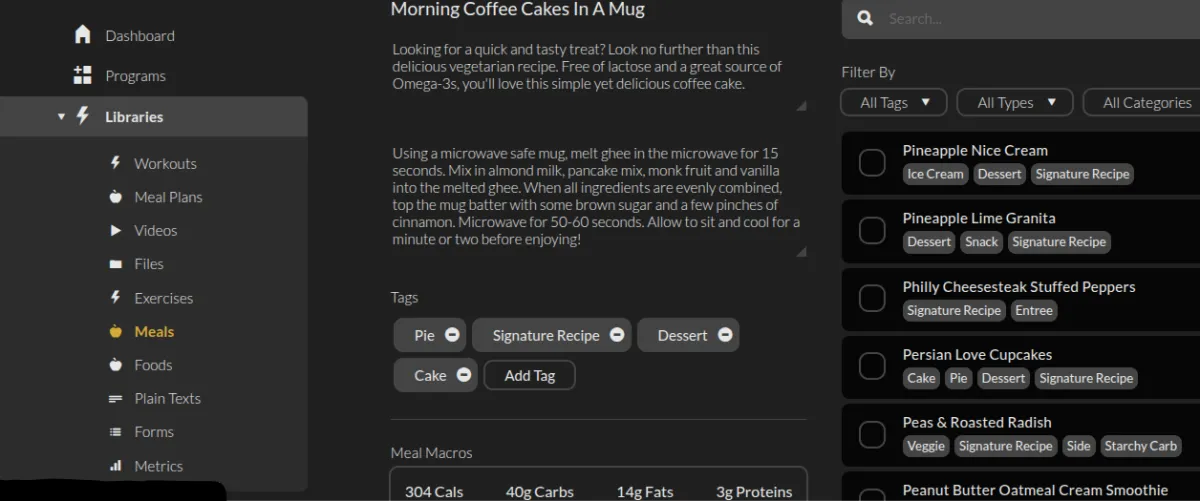Check the Philly Cheesesteak Stuffed Peppers checkbox

tap(872, 298)
